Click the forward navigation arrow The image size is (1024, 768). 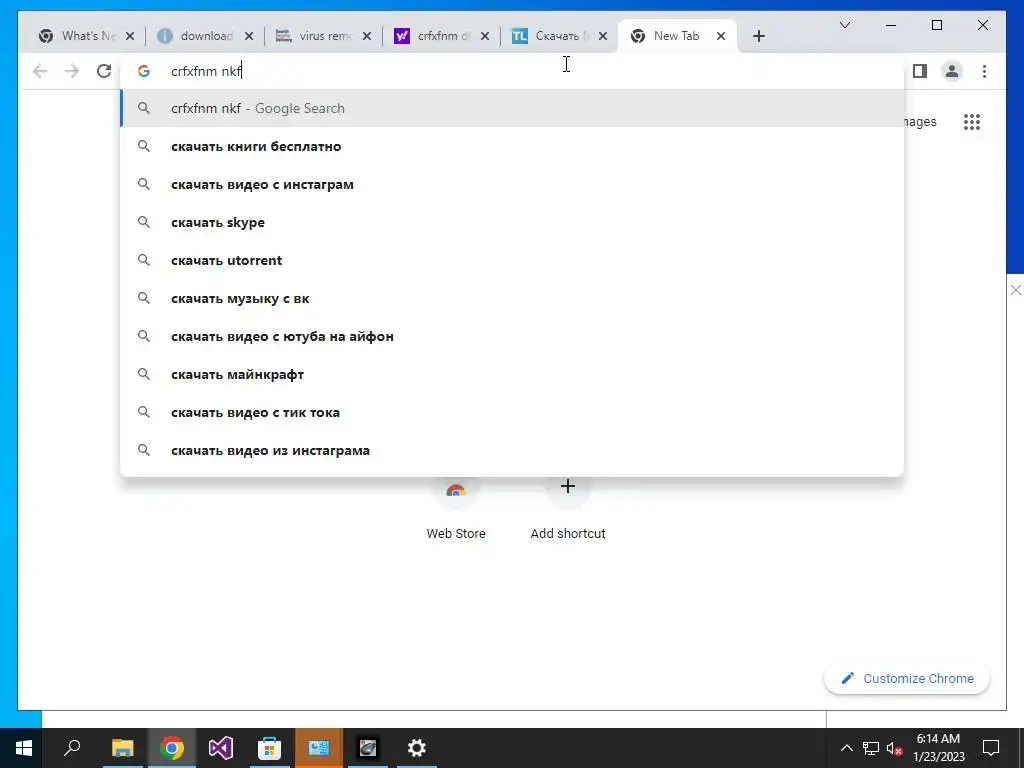[x=72, y=71]
